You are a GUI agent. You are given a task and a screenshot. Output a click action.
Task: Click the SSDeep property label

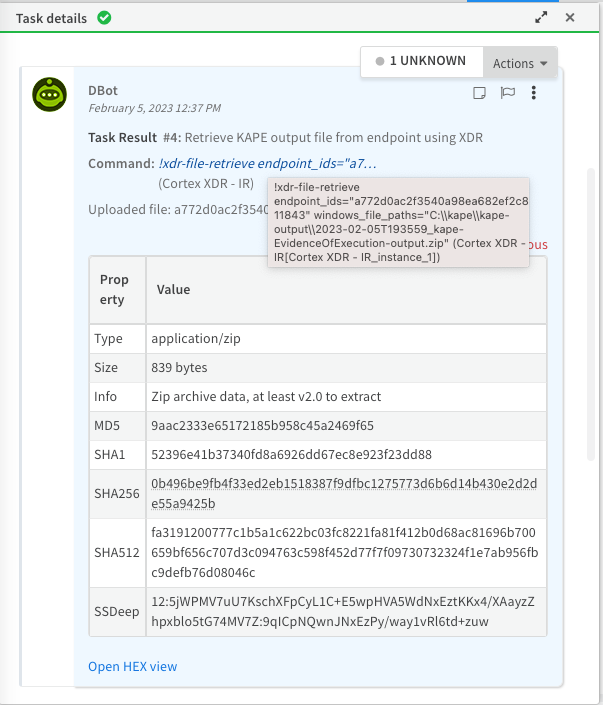[x=116, y=611]
